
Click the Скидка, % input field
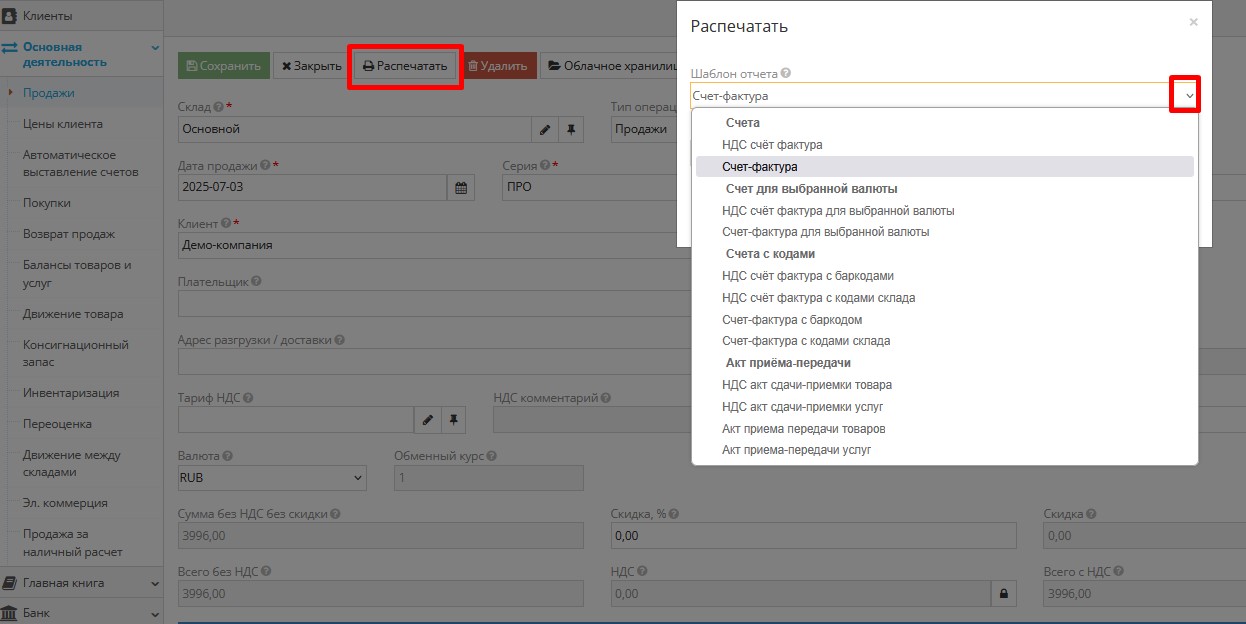pyautogui.click(x=813, y=536)
